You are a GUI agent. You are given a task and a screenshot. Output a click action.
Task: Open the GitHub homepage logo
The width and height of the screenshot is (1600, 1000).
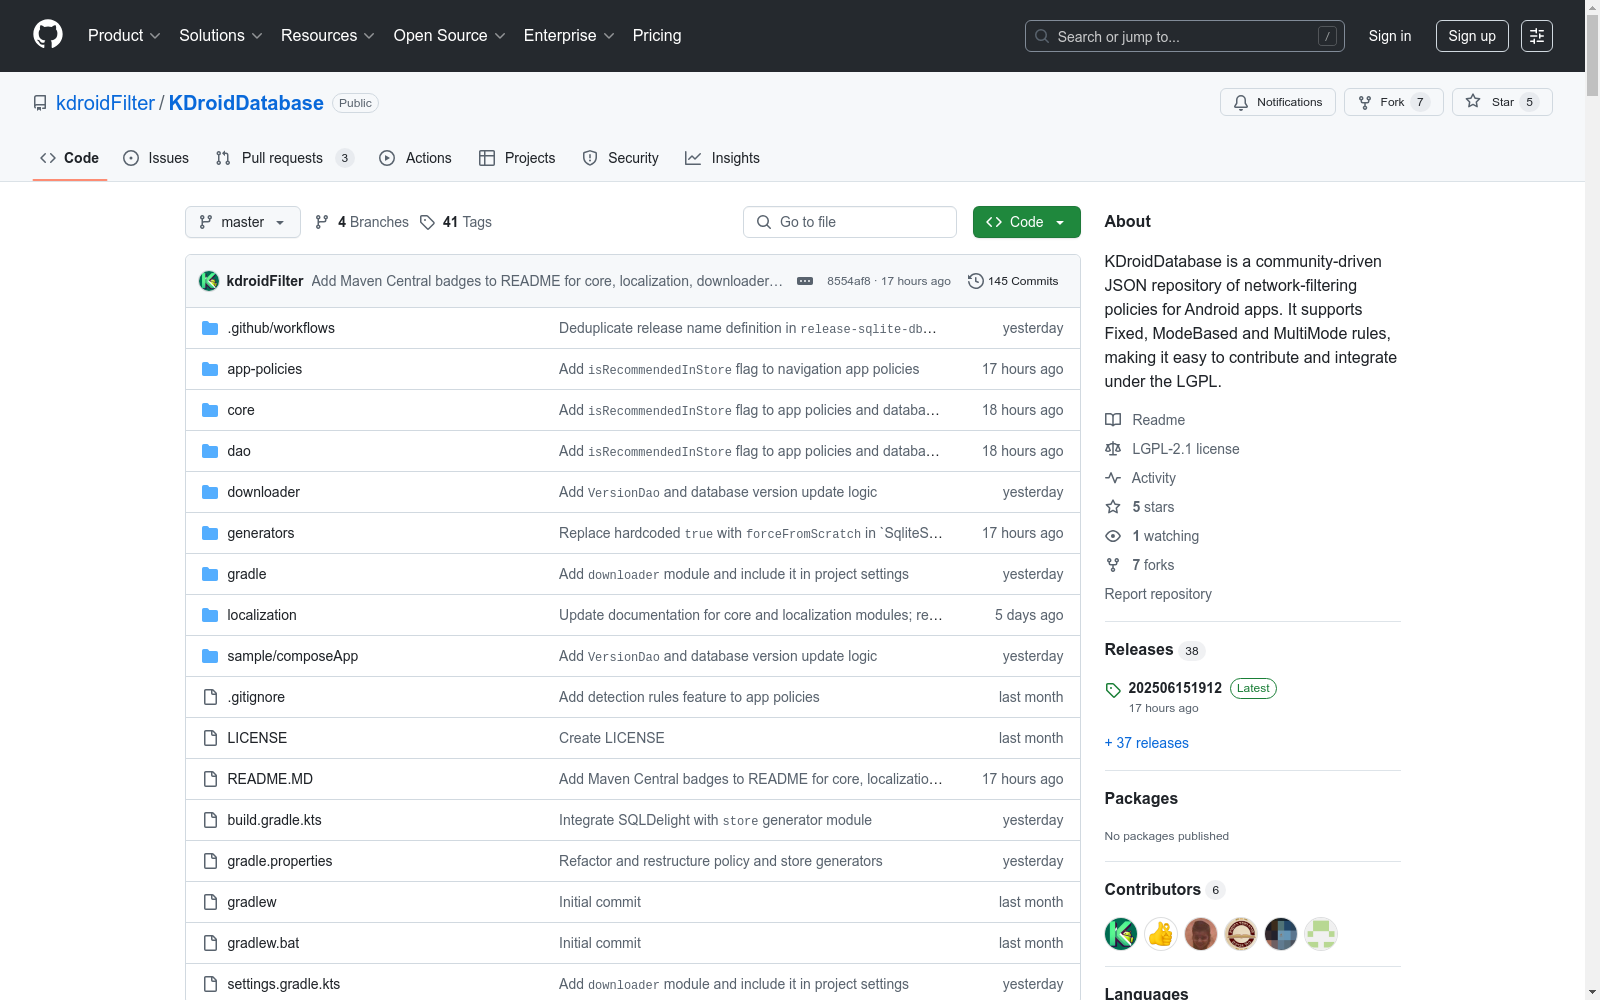pyautogui.click(x=48, y=35)
